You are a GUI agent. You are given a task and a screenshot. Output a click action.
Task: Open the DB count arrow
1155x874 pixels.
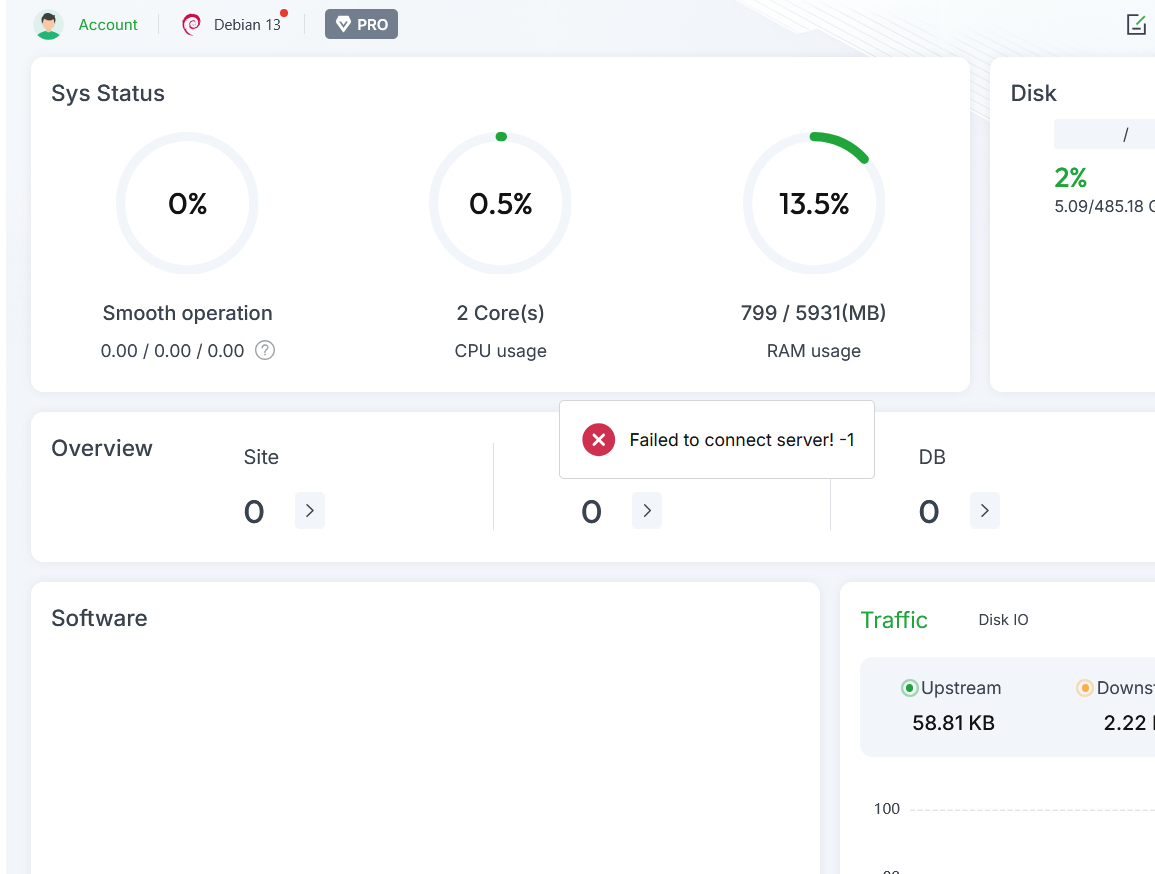pyautogui.click(x=985, y=510)
